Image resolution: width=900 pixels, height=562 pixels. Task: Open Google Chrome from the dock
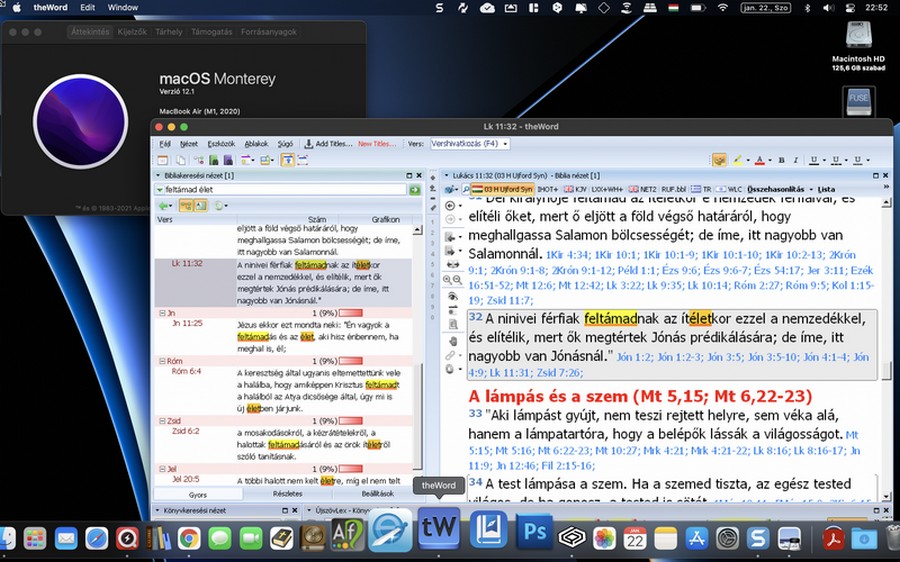[x=189, y=538]
